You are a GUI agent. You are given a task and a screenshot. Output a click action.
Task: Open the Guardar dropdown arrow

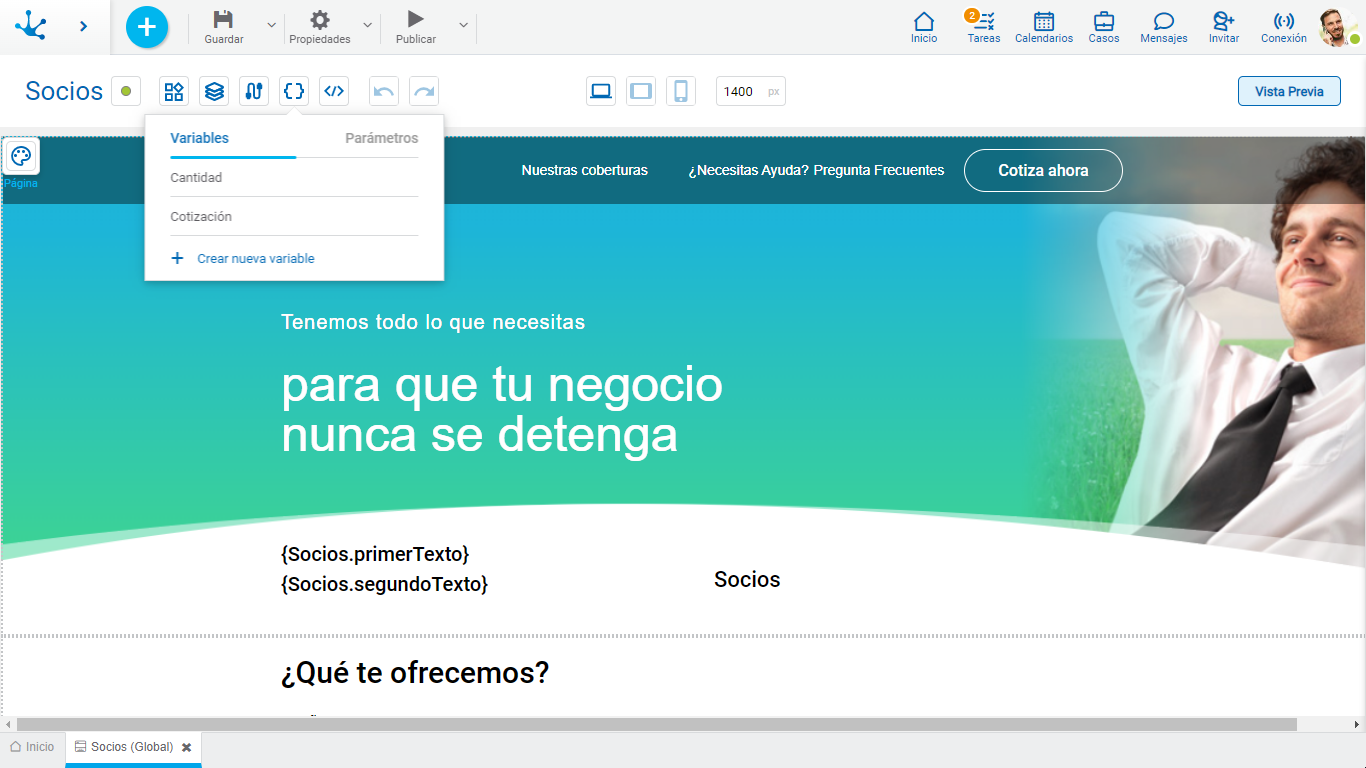tap(271, 25)
